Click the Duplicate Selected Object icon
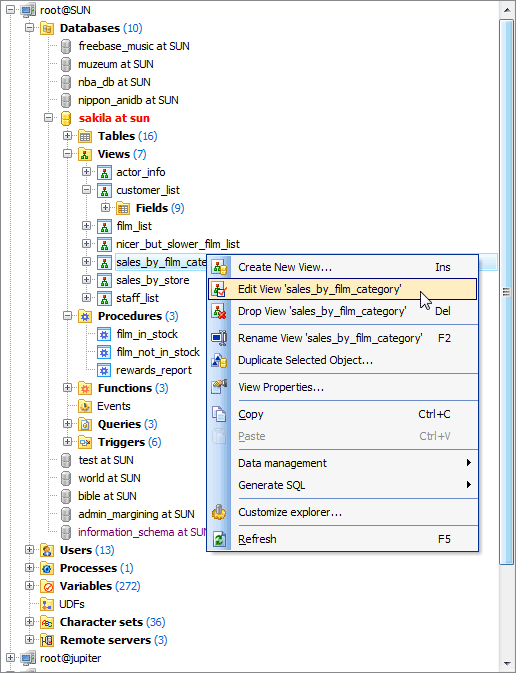The image size is (516, 673). point(219,360)
